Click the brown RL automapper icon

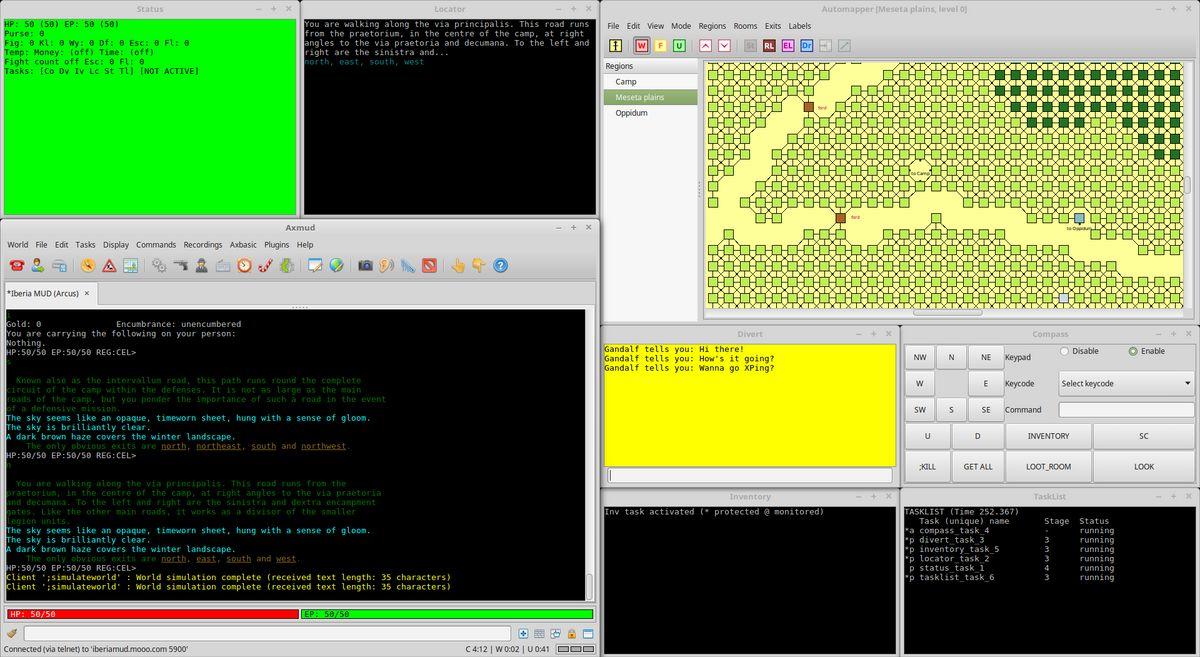[x=769, y=45]
